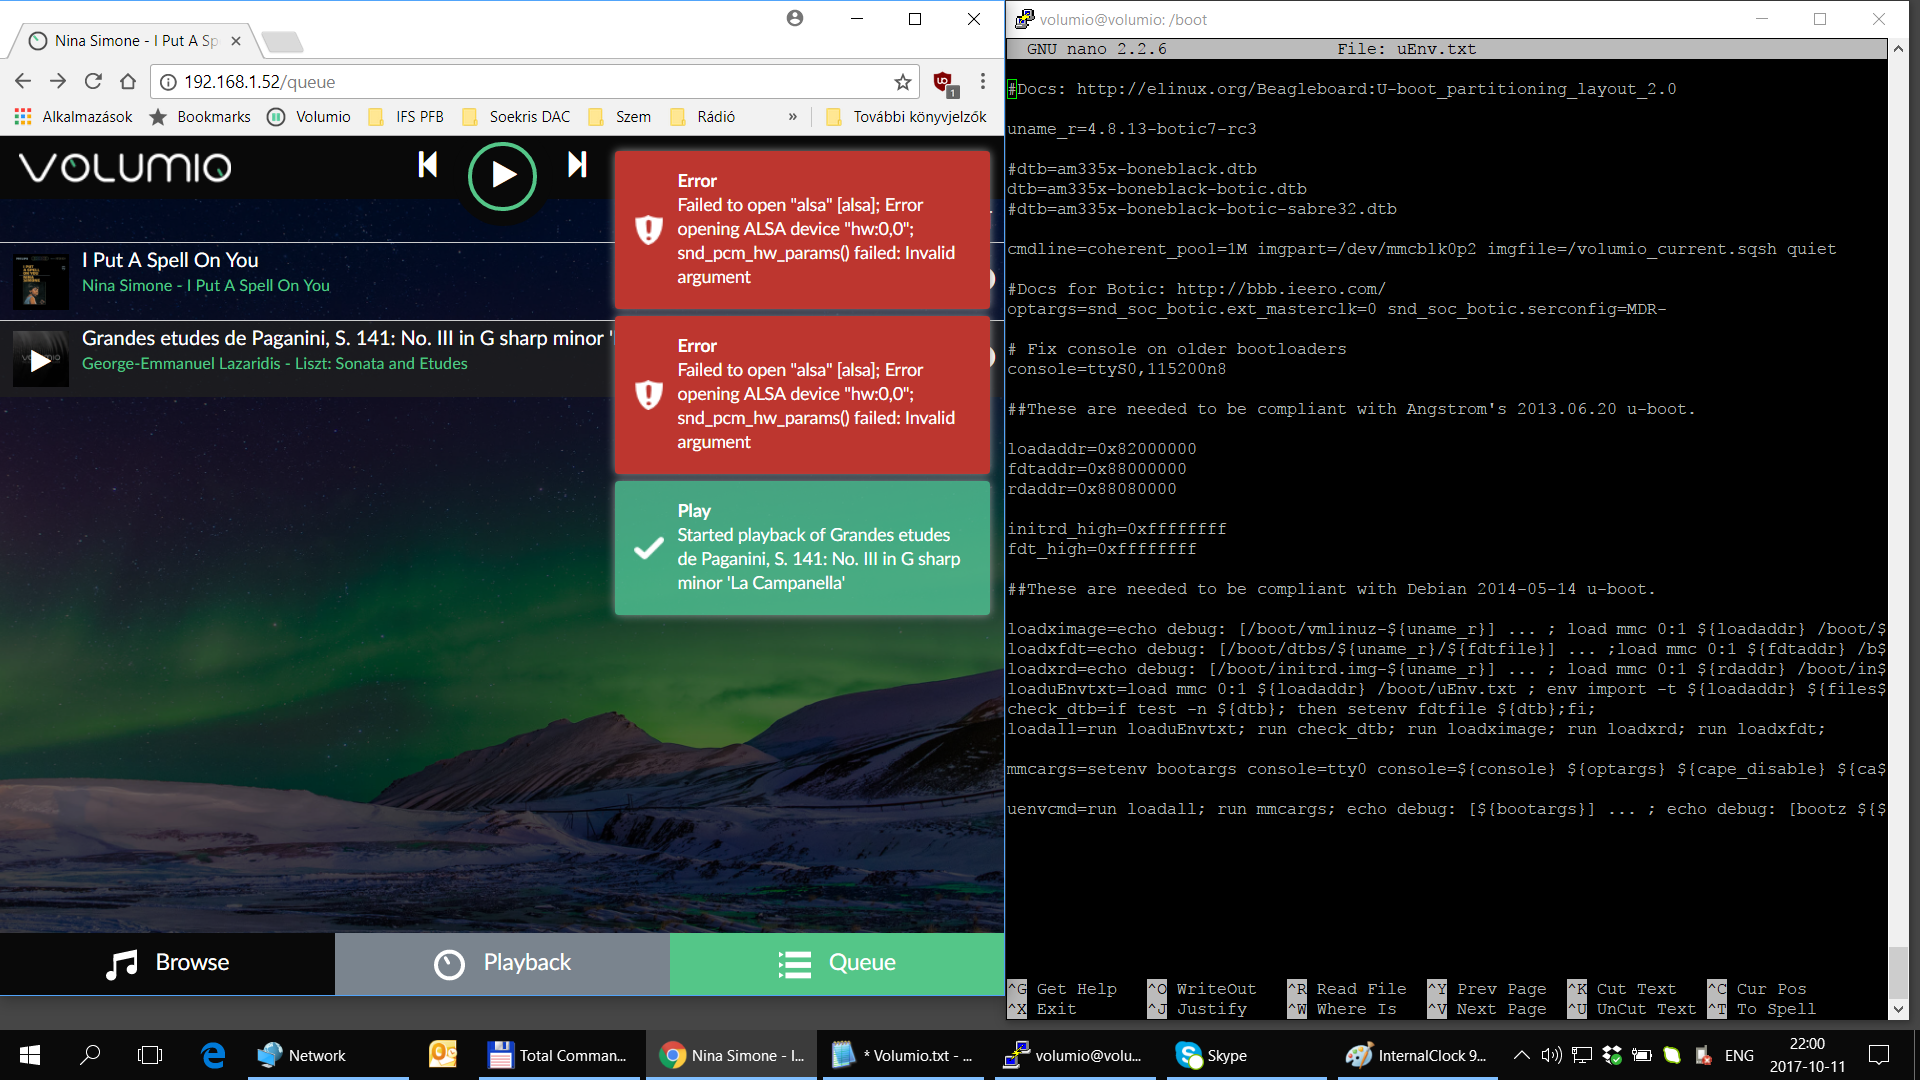Go forward in Chrome browser
Screen dimensions: 1920x1080
58,82
